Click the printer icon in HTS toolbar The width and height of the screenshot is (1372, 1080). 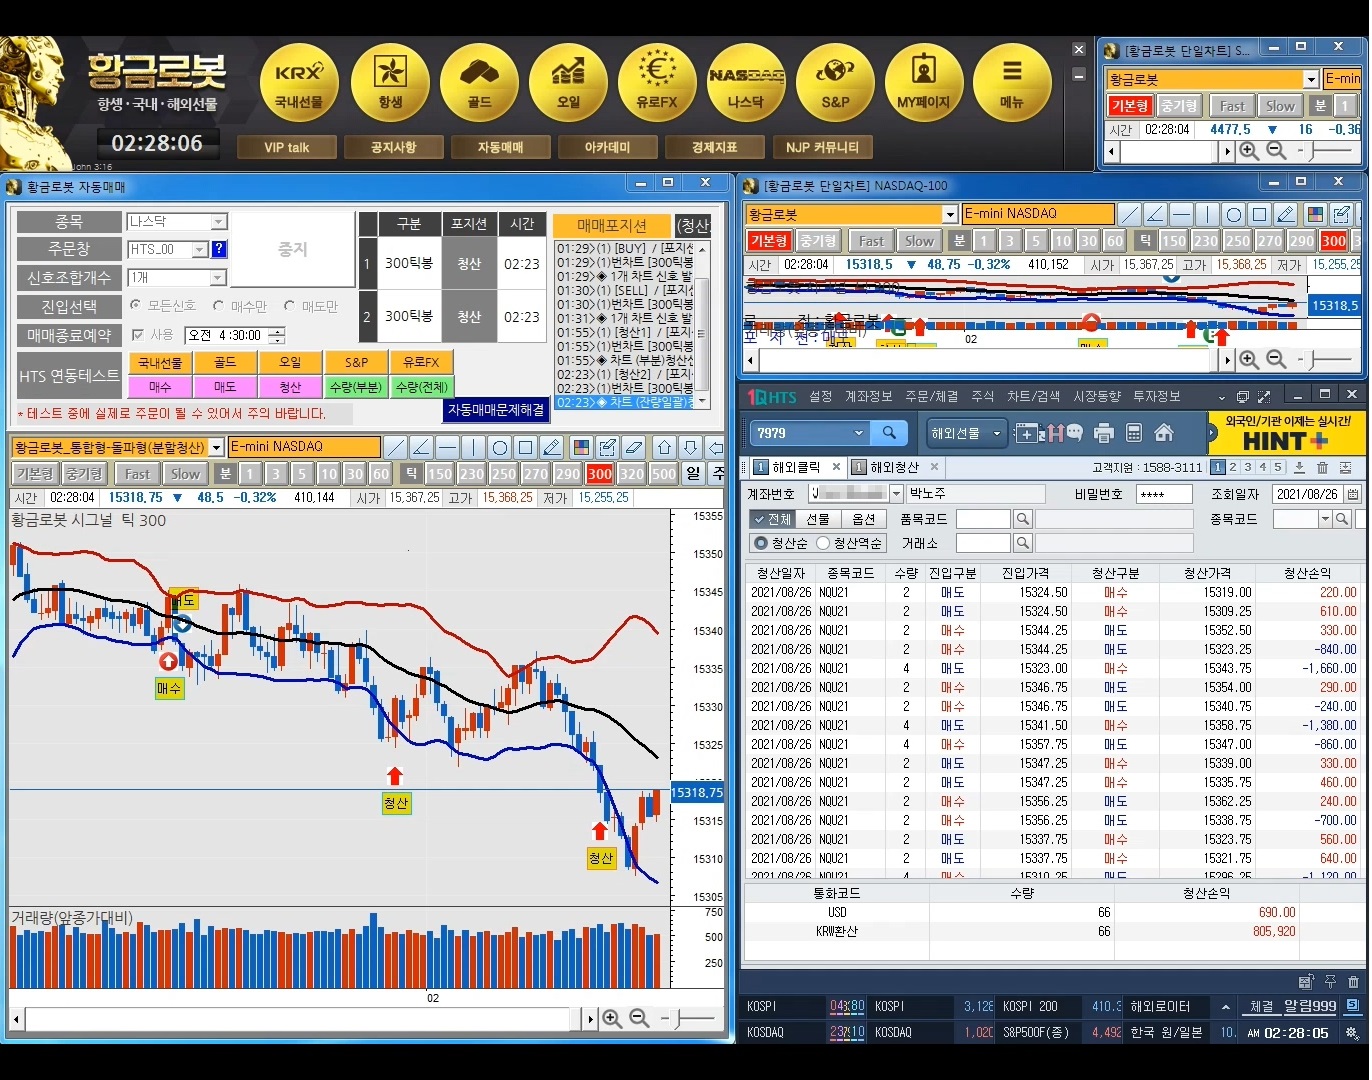pos(1104,433)
